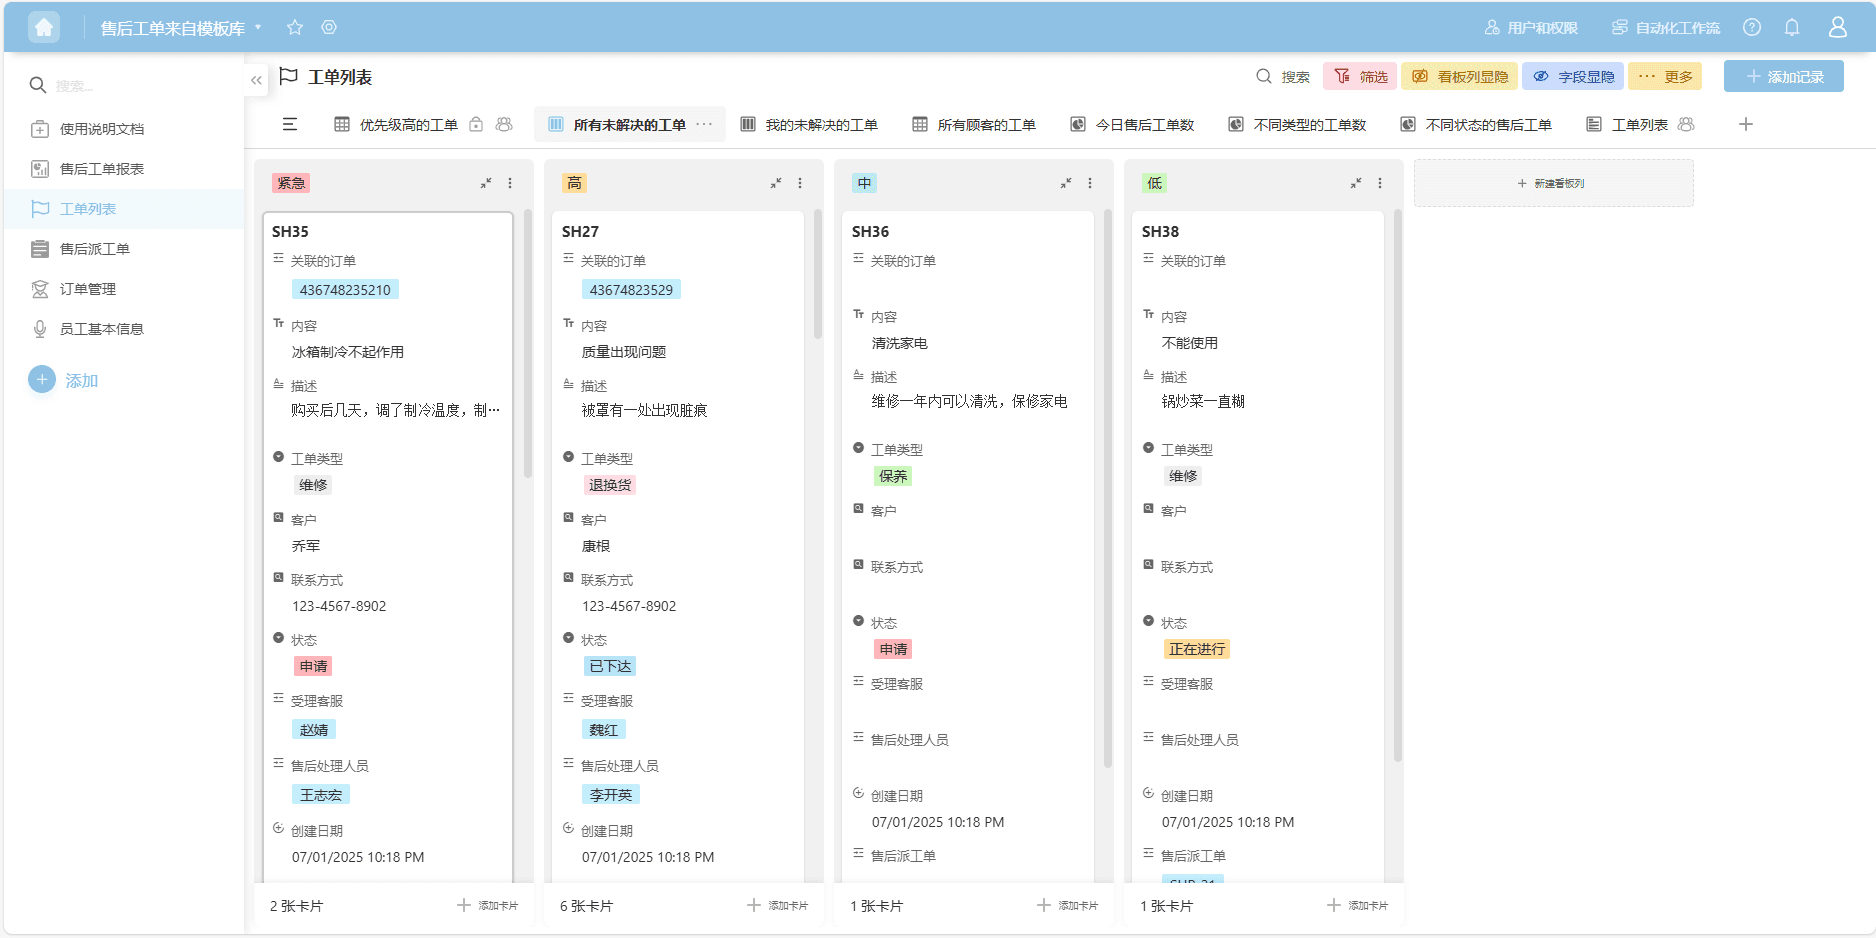Star the 售后工单来自模板库 workspace
The image size is (1876, 938).
(295, 27)
